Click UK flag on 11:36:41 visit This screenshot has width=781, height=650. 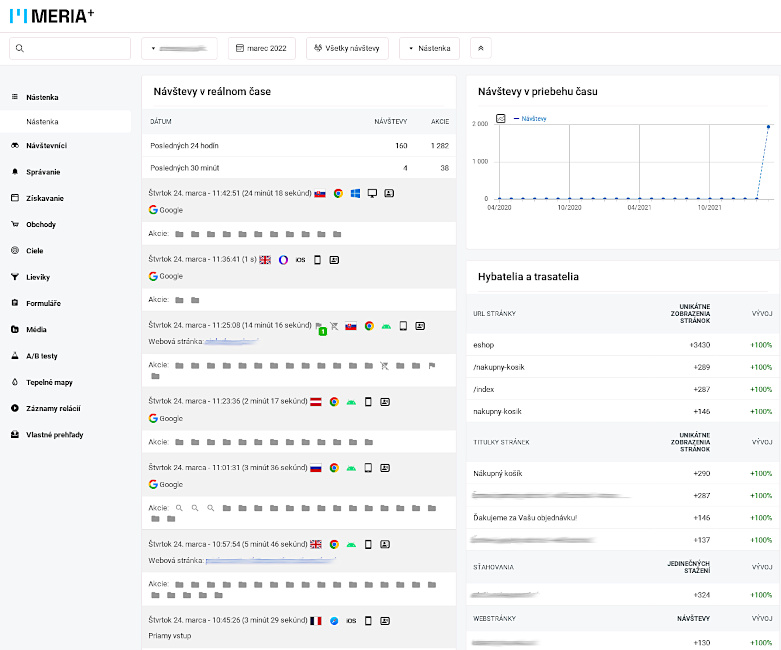click(x=265, y=260)
